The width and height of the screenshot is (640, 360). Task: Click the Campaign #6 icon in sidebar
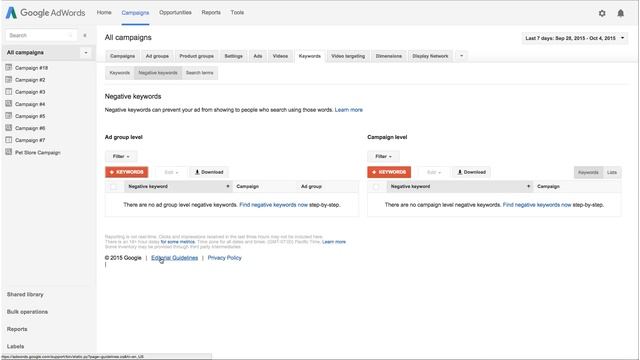9,128
